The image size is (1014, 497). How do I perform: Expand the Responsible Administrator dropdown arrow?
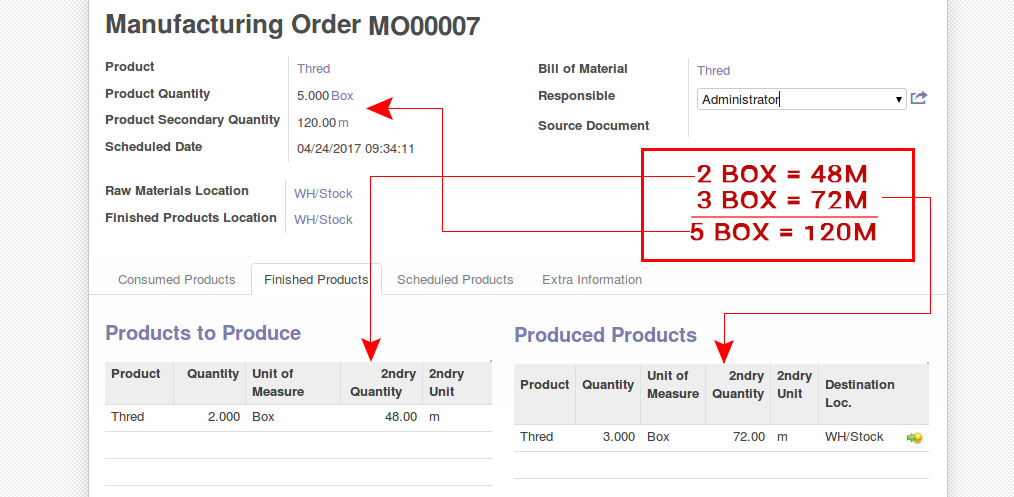[898, 100]
